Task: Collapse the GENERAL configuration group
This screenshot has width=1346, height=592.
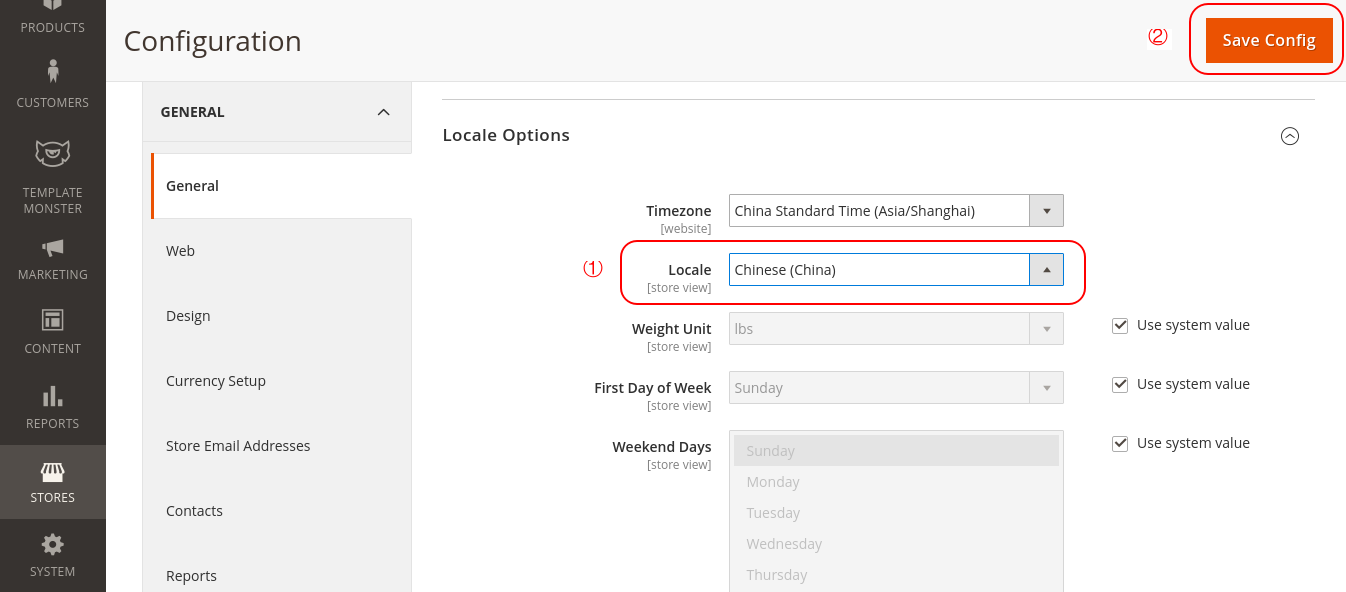Action: point(383,112)
